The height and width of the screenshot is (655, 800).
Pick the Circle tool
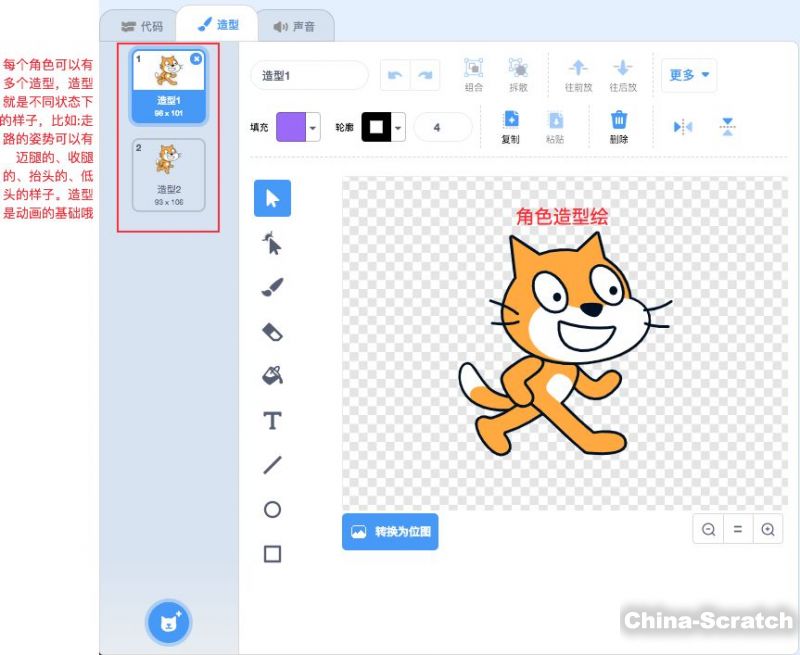(272, 509)
